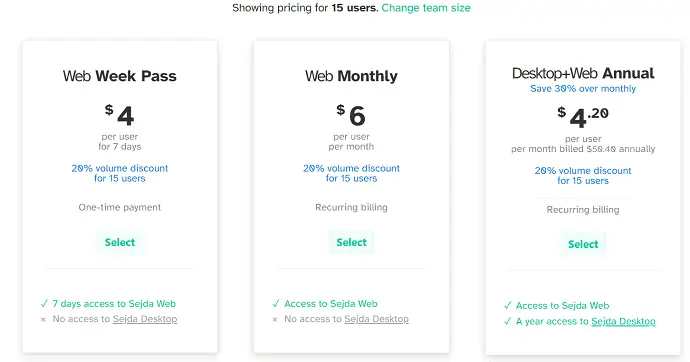Click Save 30% over monthly text
Image resolution: width=690 pixels, height=362 pixels.
pyautogui.click(x=583, y=88)
